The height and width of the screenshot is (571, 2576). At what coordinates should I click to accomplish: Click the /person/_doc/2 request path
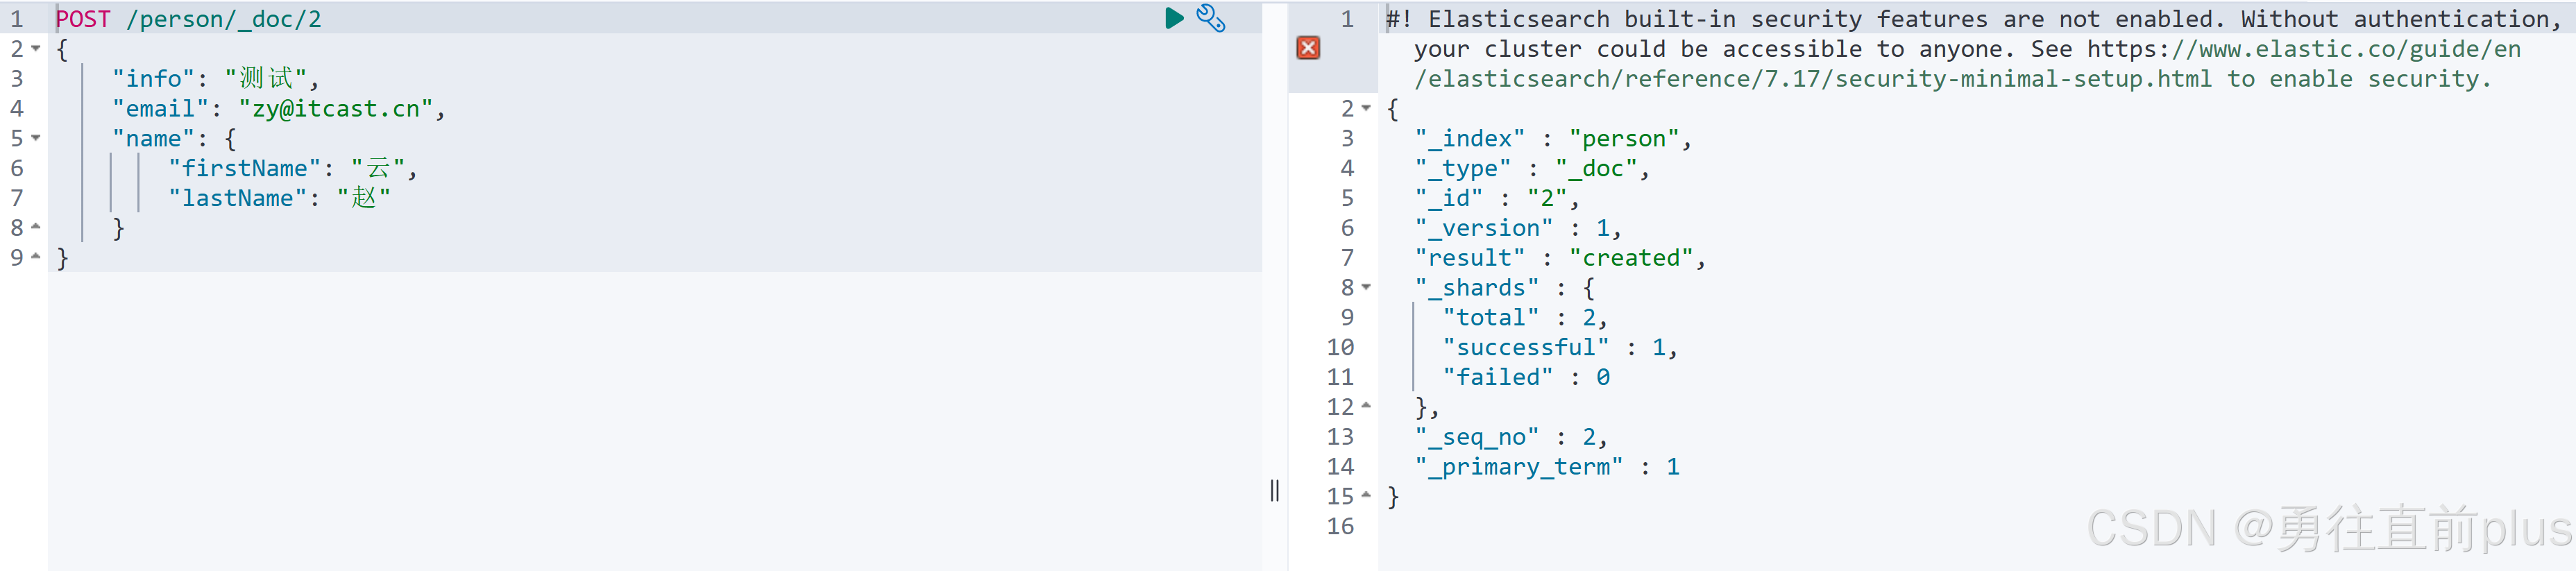coord(224,19)
